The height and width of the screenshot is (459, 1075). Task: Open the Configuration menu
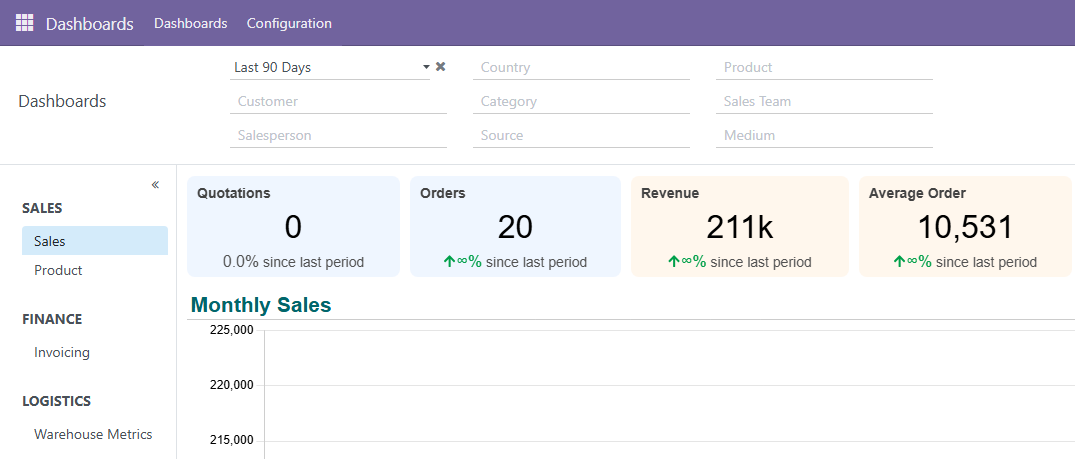coord(289,23)
